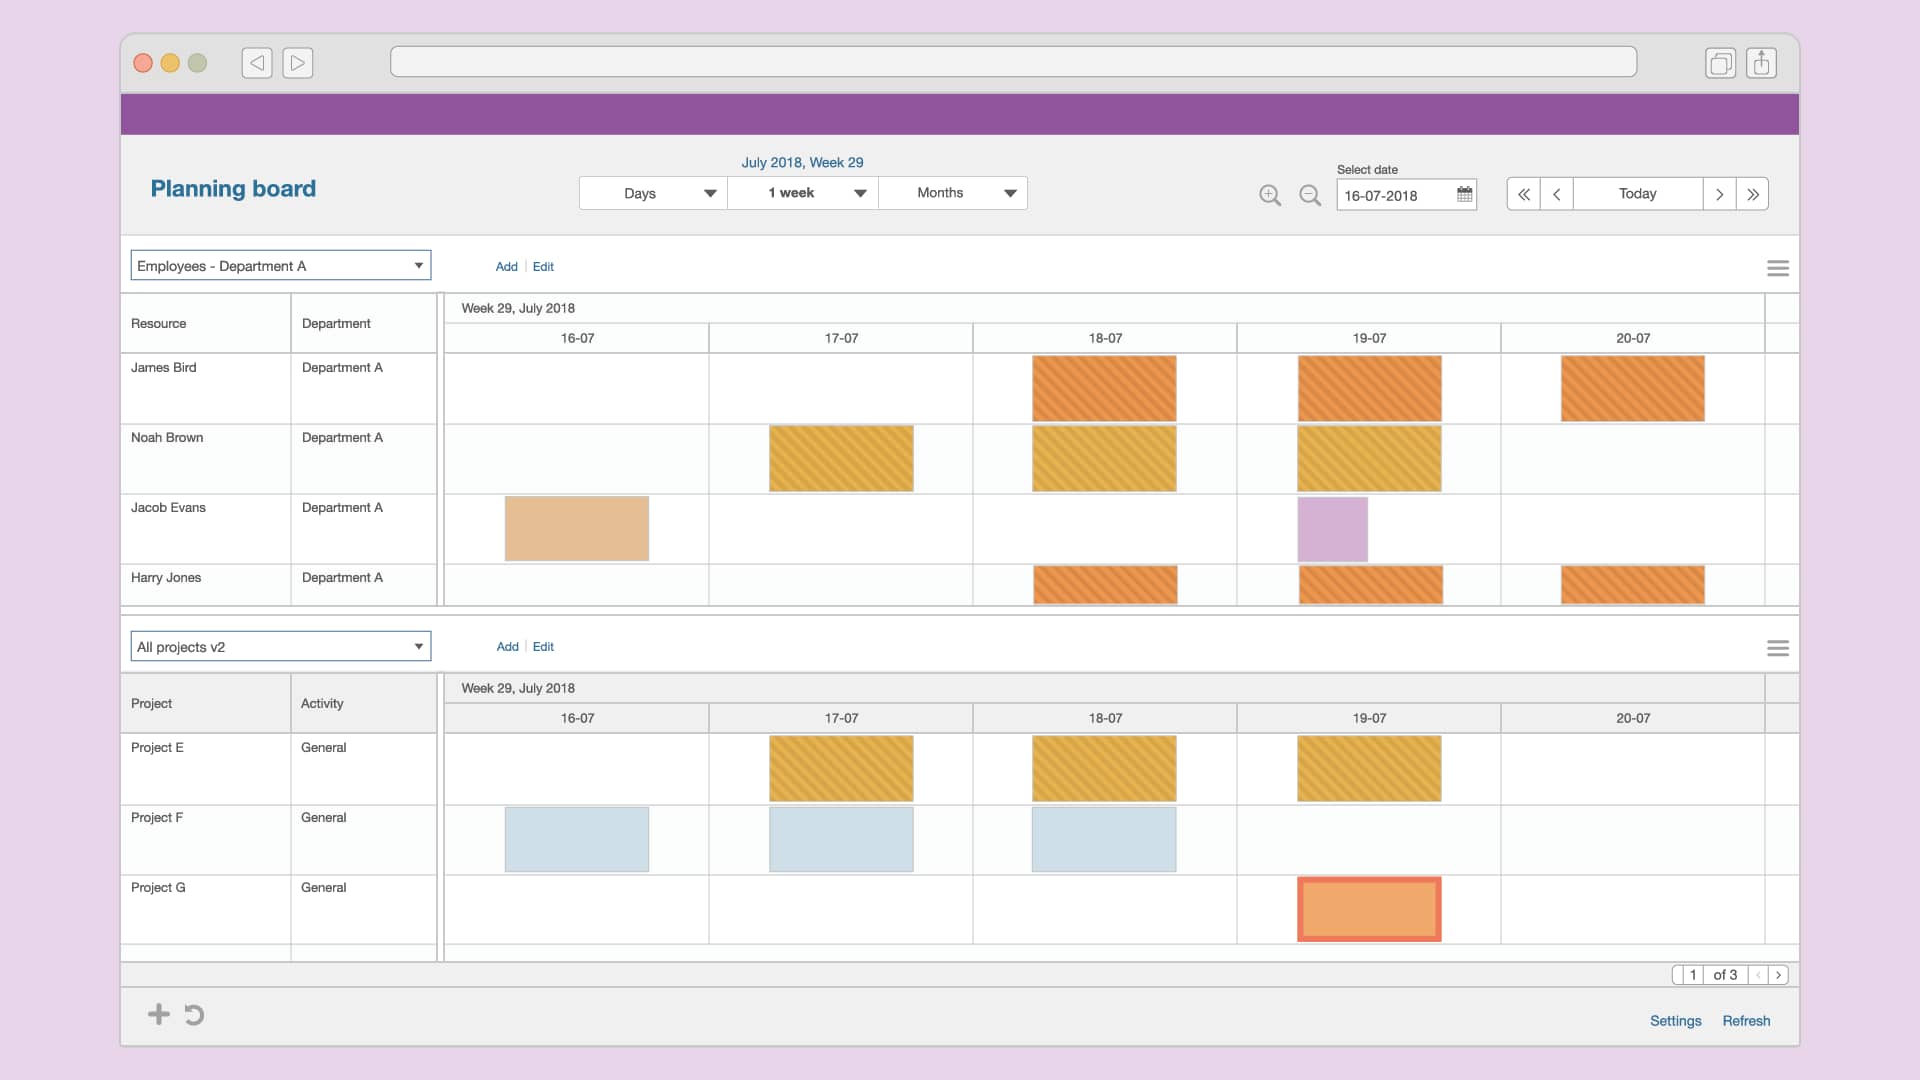The width and height of the screenshot is (1920, 1080).
Task: Jump to first period with double-left arrows
Action: coord(1523,193)
